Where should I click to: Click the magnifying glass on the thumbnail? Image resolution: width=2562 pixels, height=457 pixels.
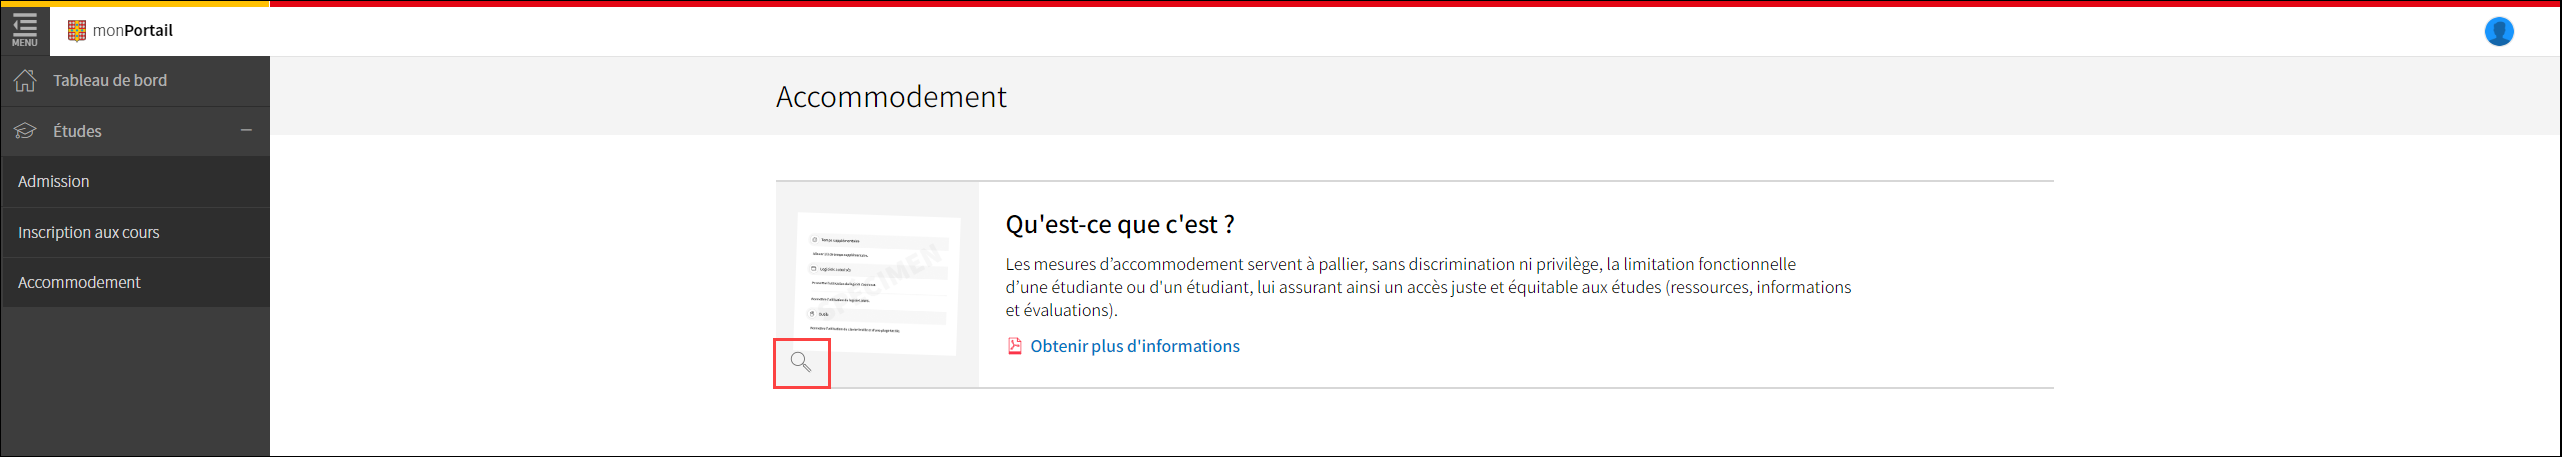tap(801, 362)
